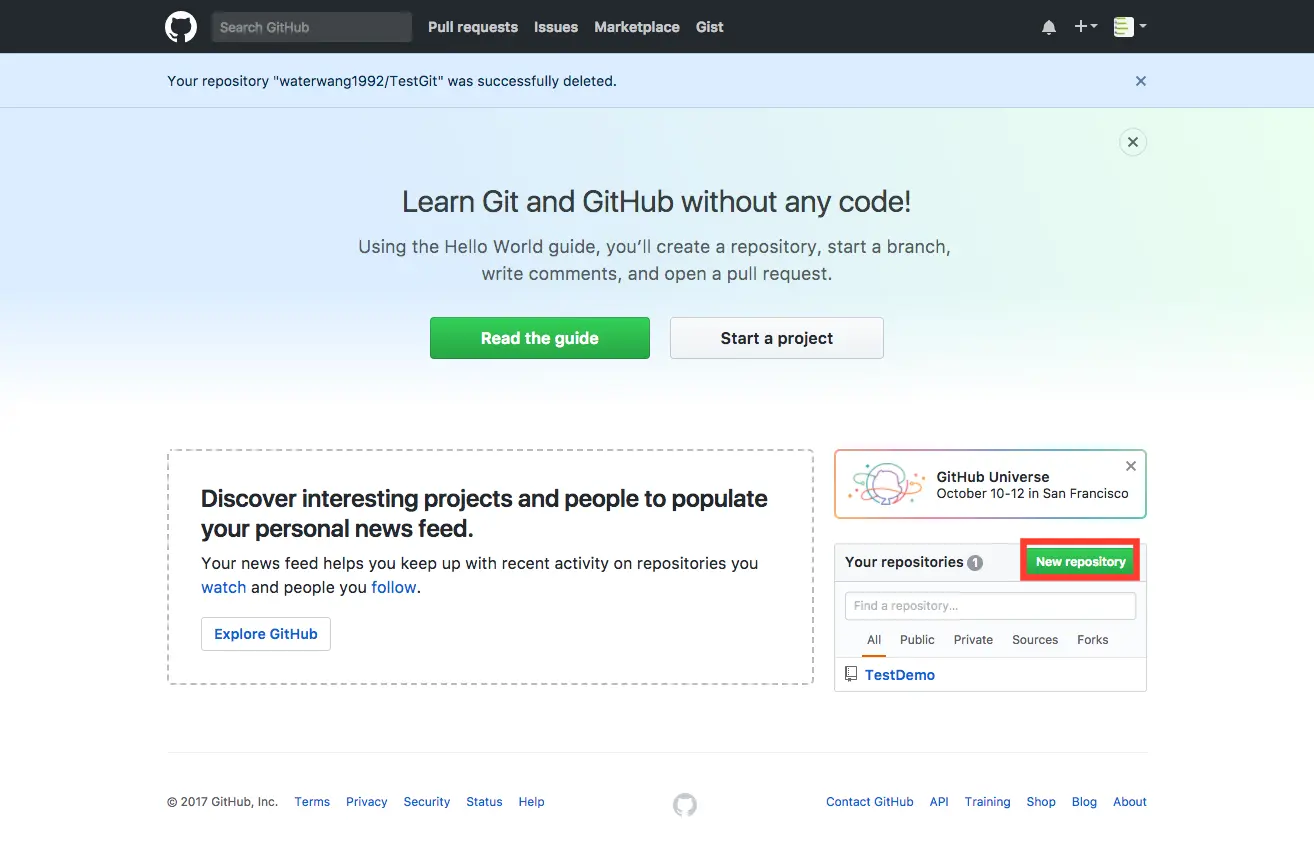
Task: Go to Pull requests
Action: click(x=473, y=27)
